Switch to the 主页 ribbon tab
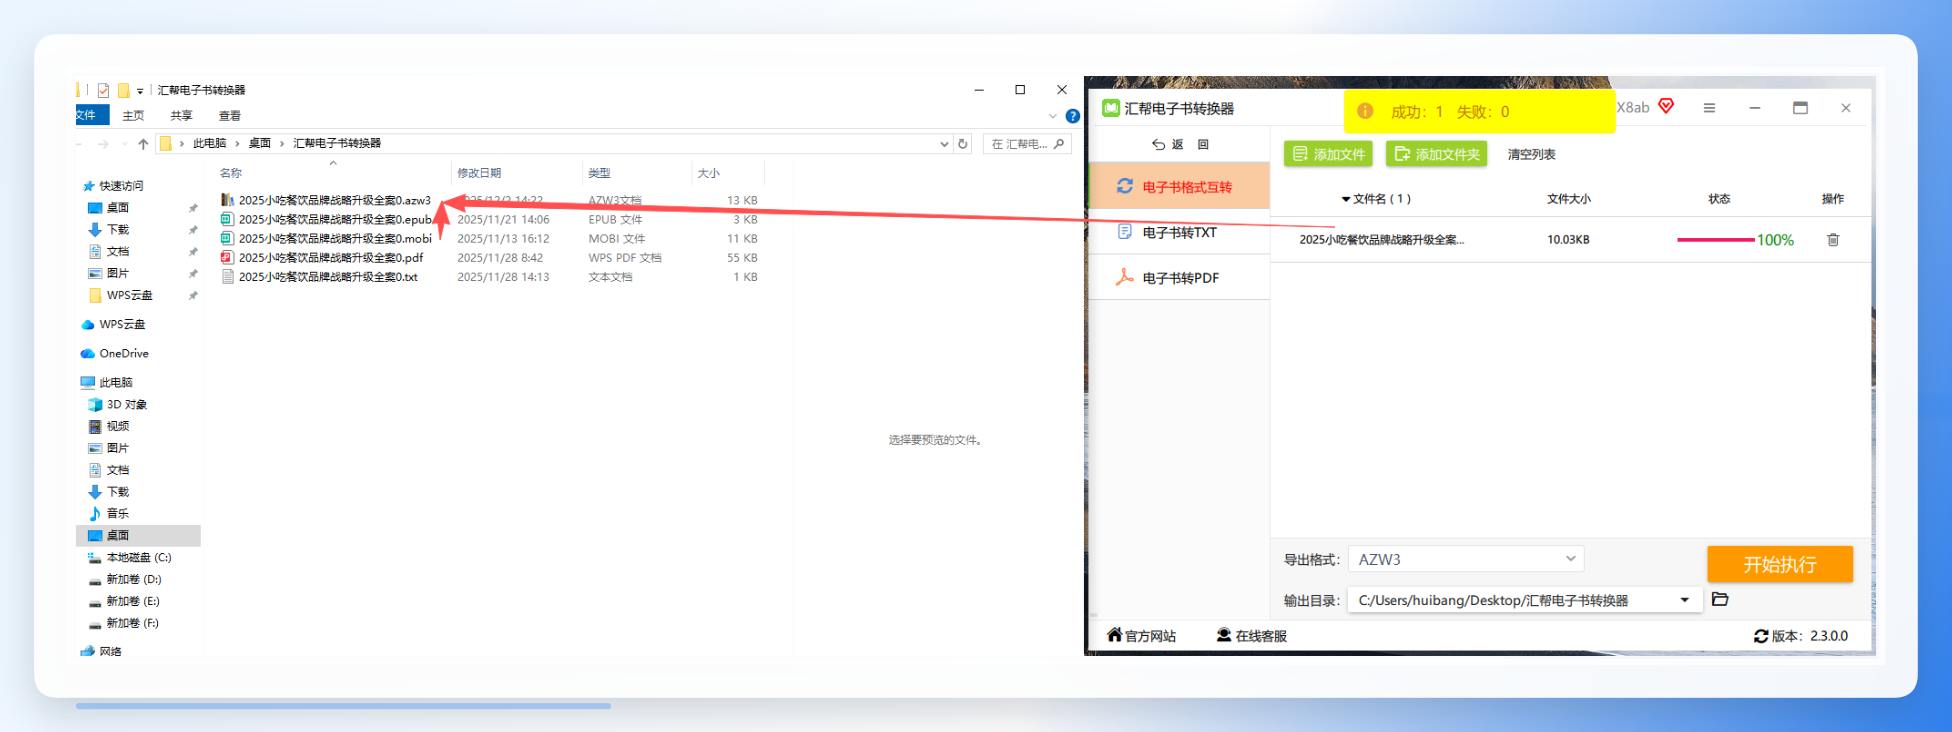 click(133, 116)
